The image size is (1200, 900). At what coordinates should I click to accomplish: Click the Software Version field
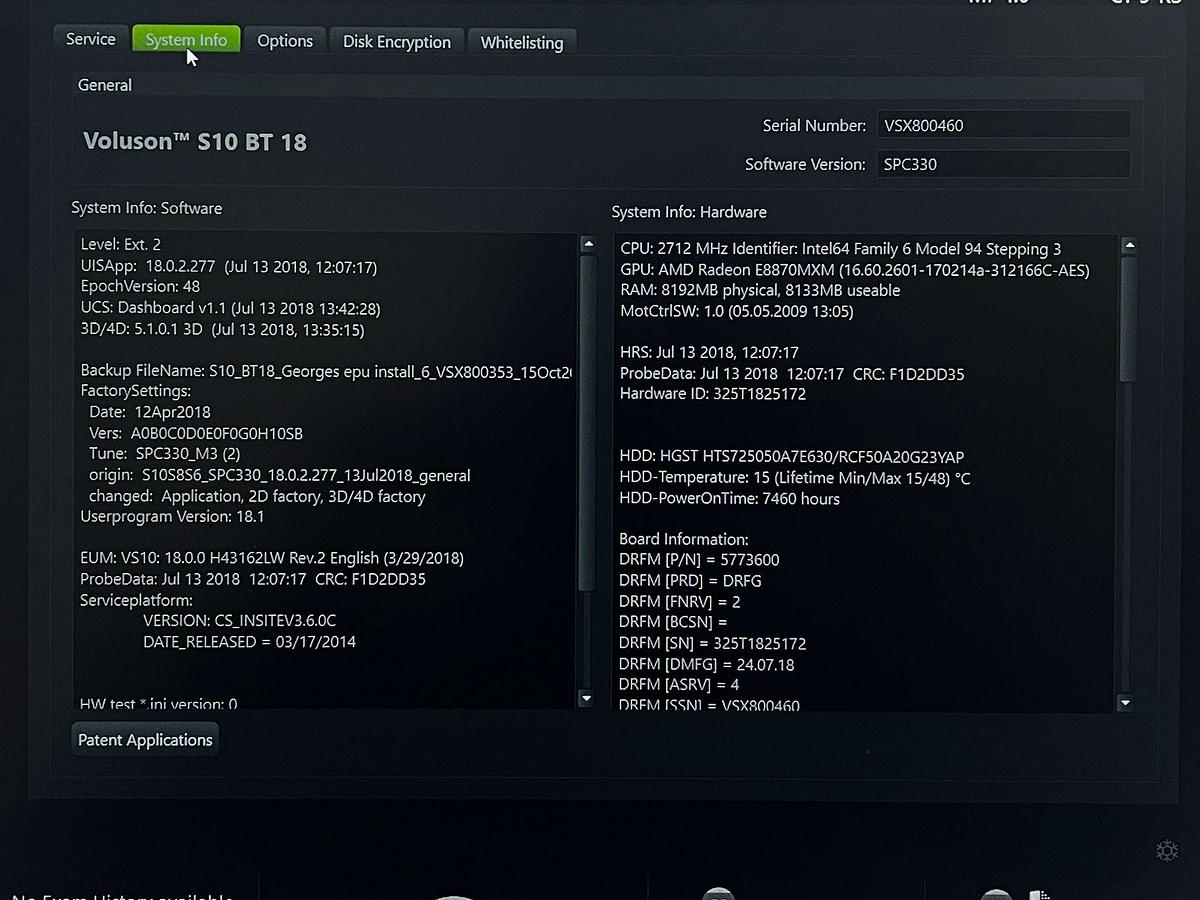pyautogui.click(x=1003, y=164)
